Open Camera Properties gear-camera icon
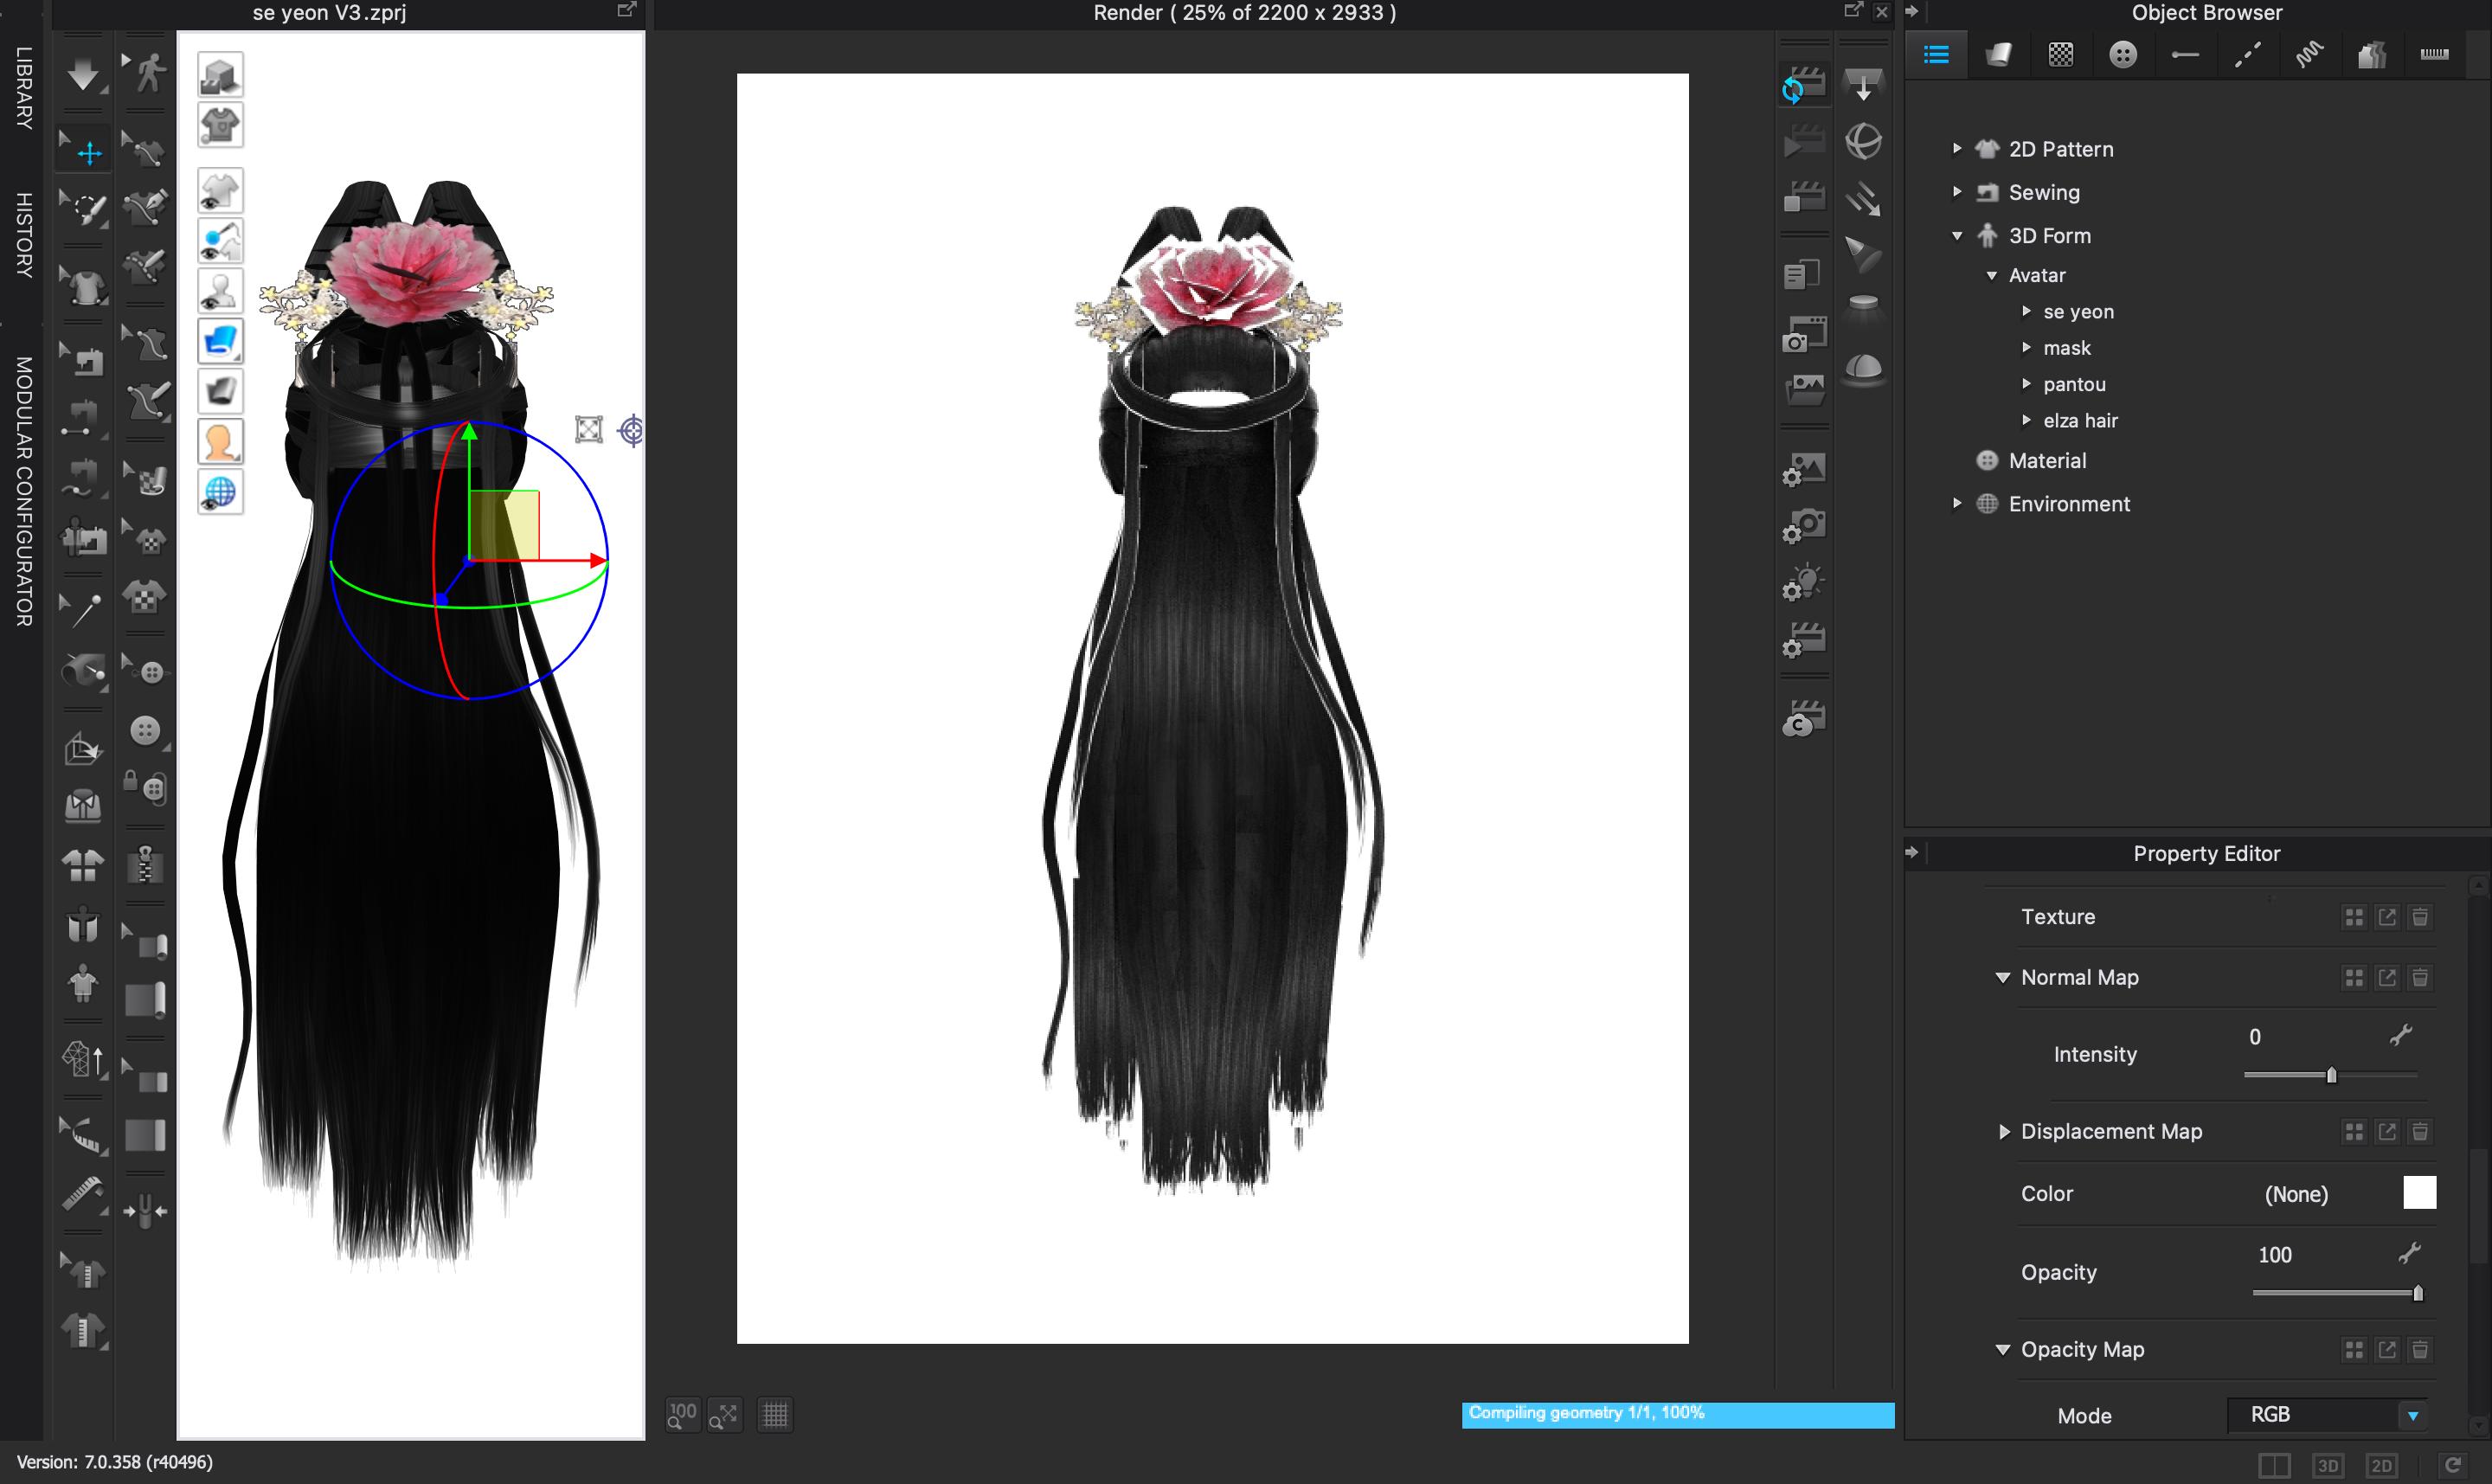This screenshot has height=1484, width=2492. click(x=1804, y=526)
